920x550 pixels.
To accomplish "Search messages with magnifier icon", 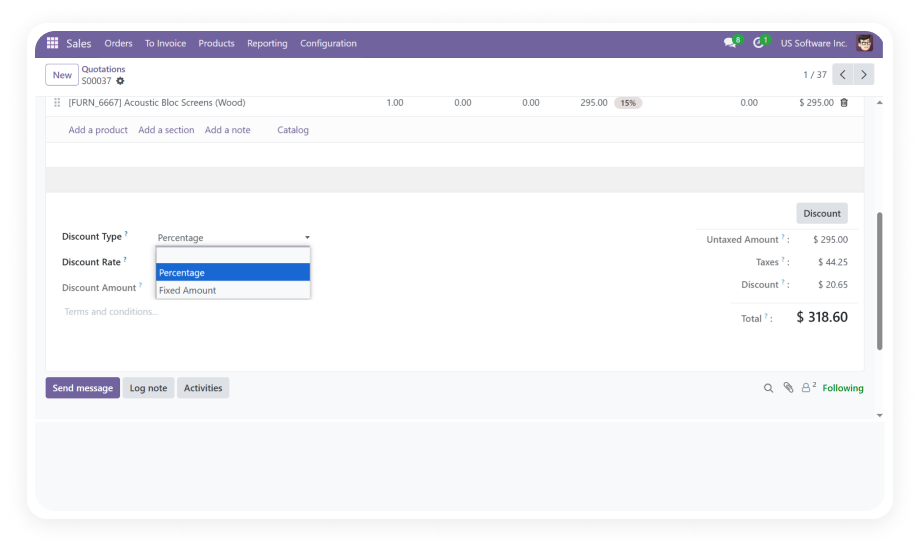I will coord(768,388).
